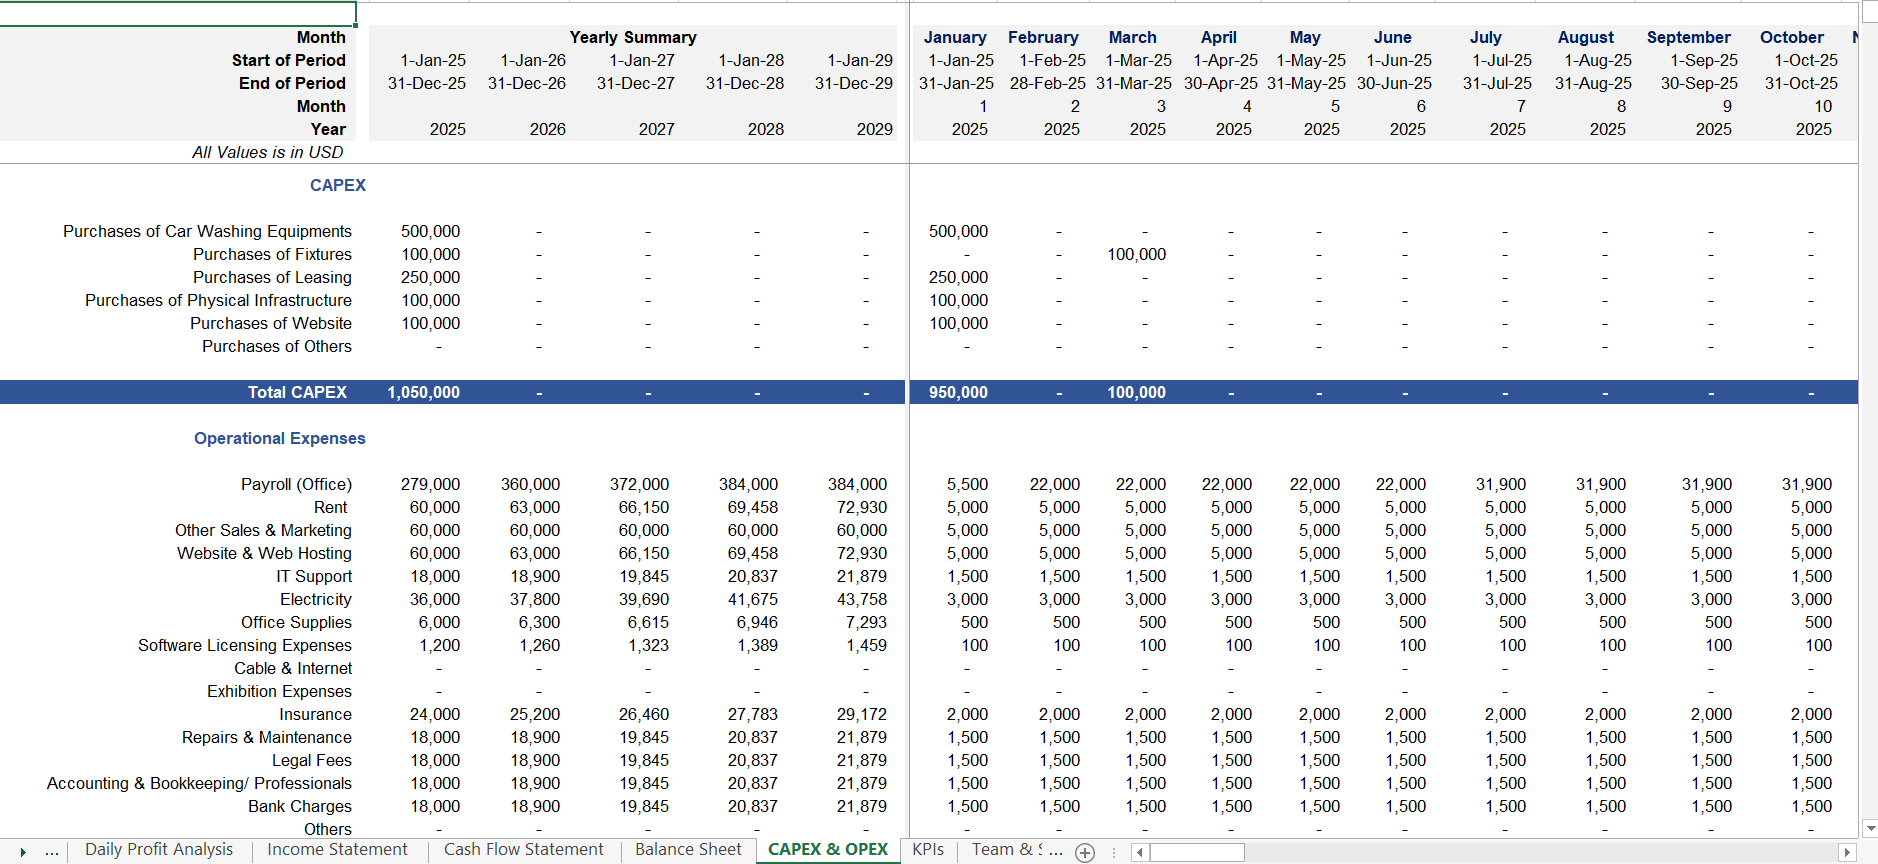Screen dimensions: 1878x864
Task: Select Repairs & Maintenance label
Action: (267, 737)
